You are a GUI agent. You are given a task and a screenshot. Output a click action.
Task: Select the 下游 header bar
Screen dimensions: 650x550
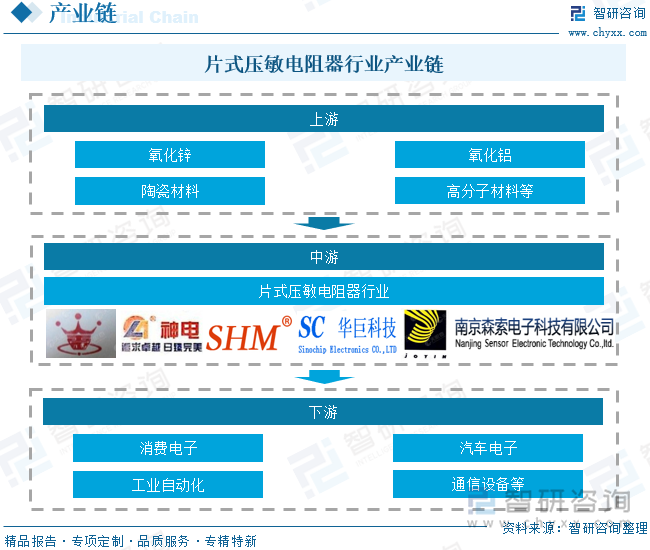pos(323,412)
